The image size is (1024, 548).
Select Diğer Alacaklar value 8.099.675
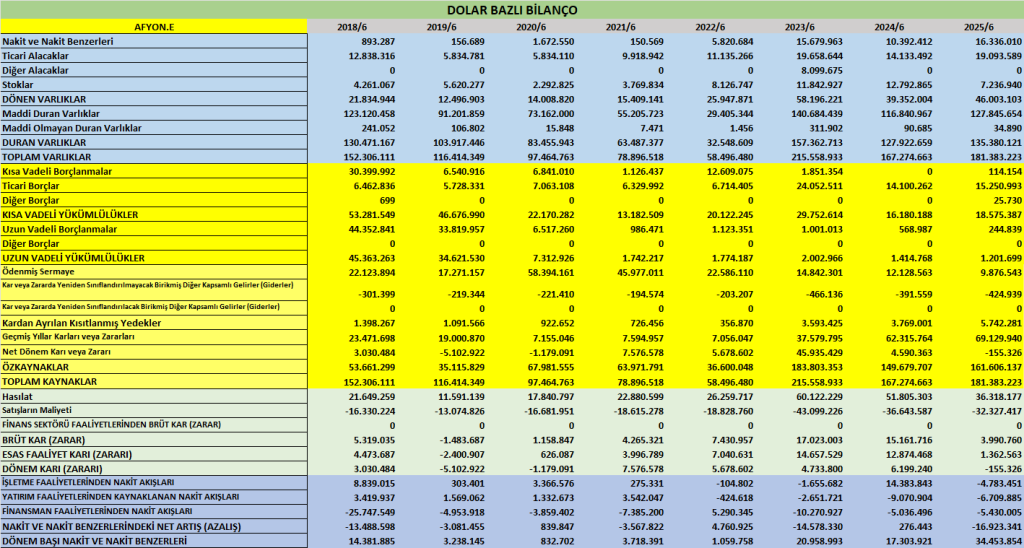click(822, 70)
